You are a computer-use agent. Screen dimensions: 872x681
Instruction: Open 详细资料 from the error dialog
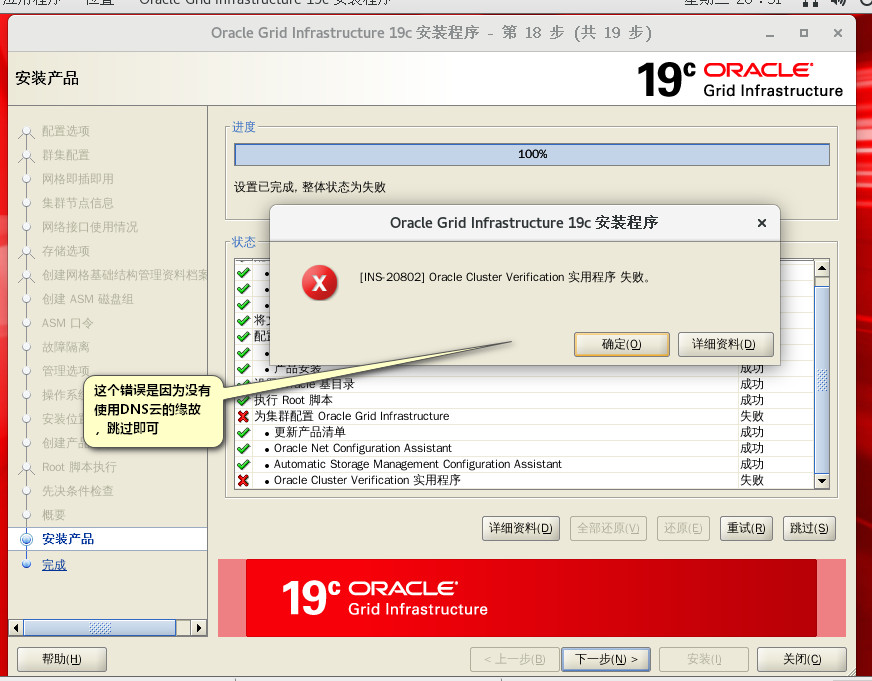pos(725,344)
